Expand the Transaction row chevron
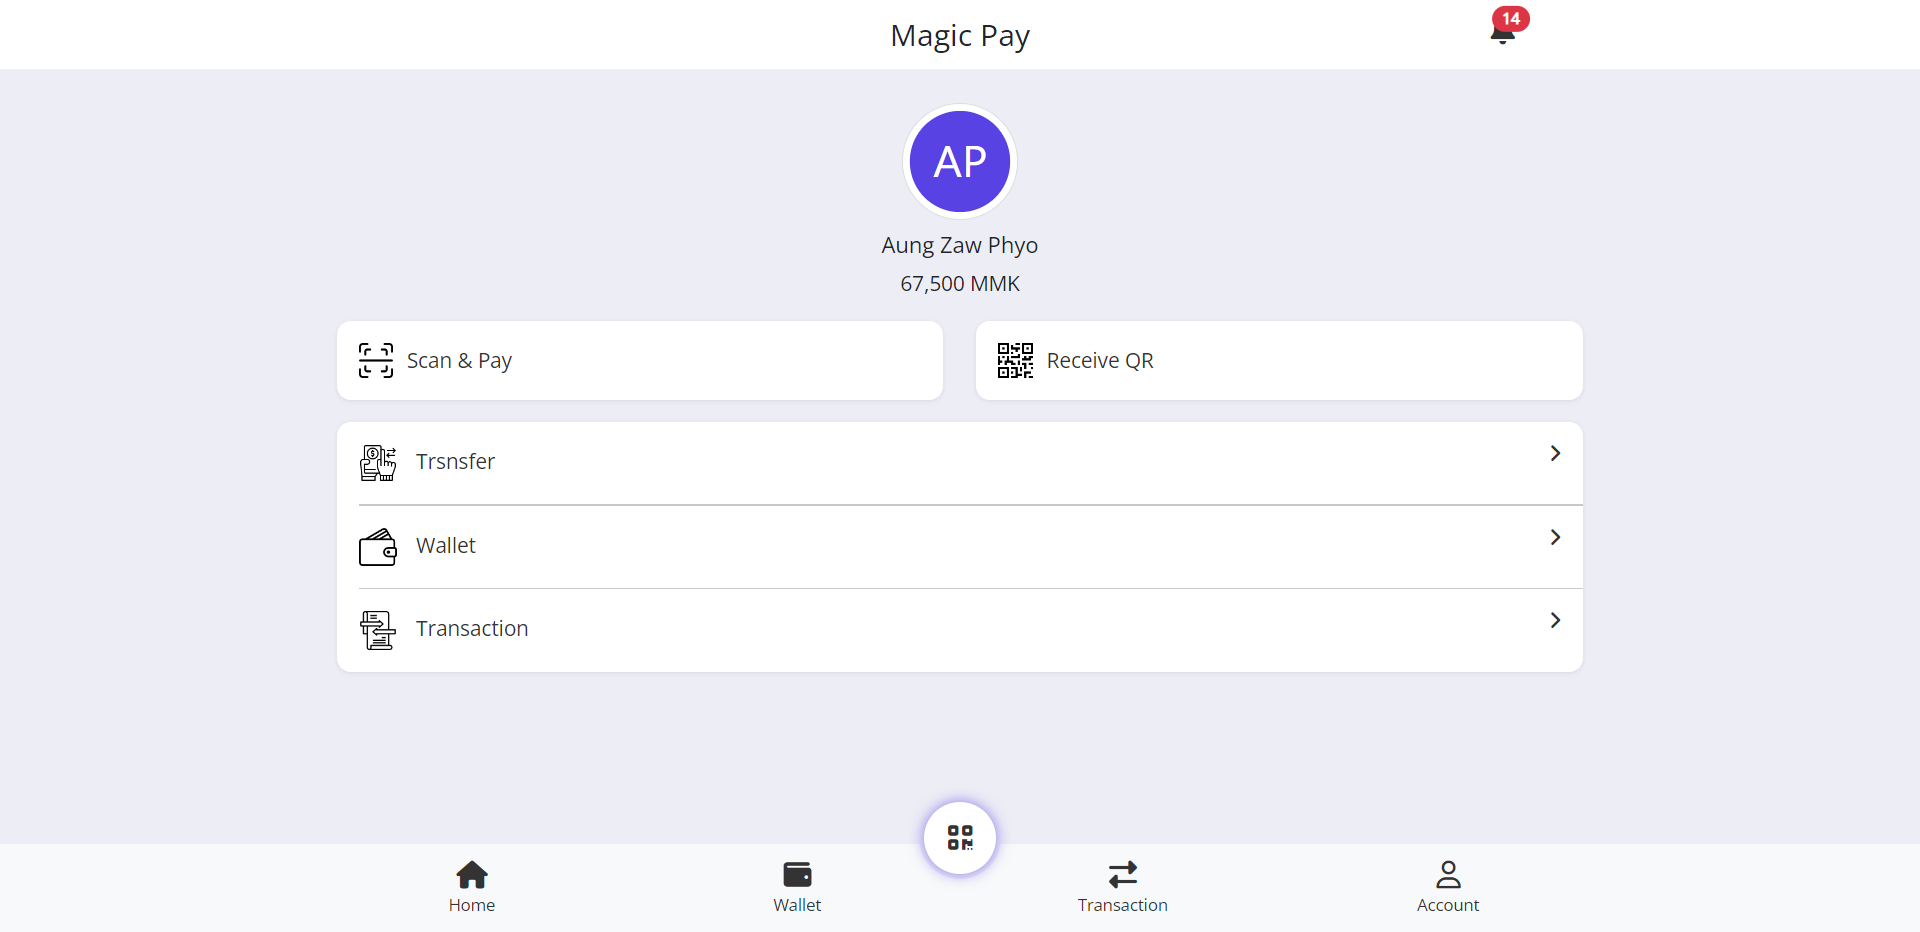Screen dimensions: 1920x932 pos(1555,620)
